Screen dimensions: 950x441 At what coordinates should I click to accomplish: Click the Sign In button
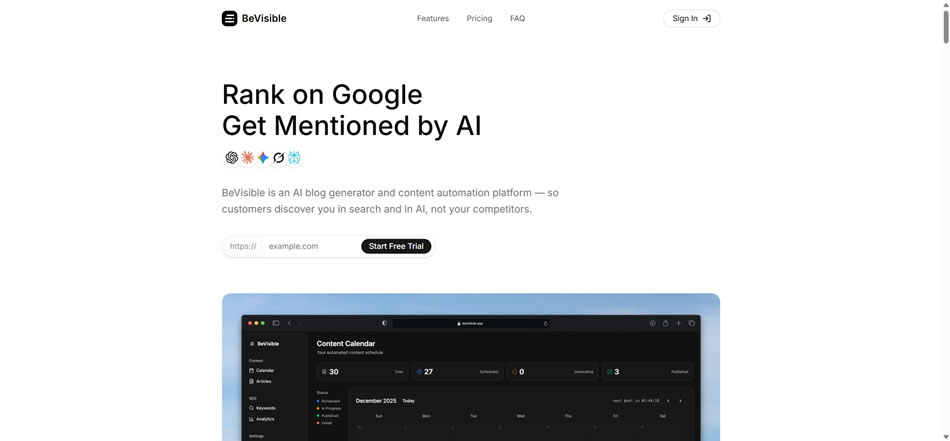click(691, 18)
